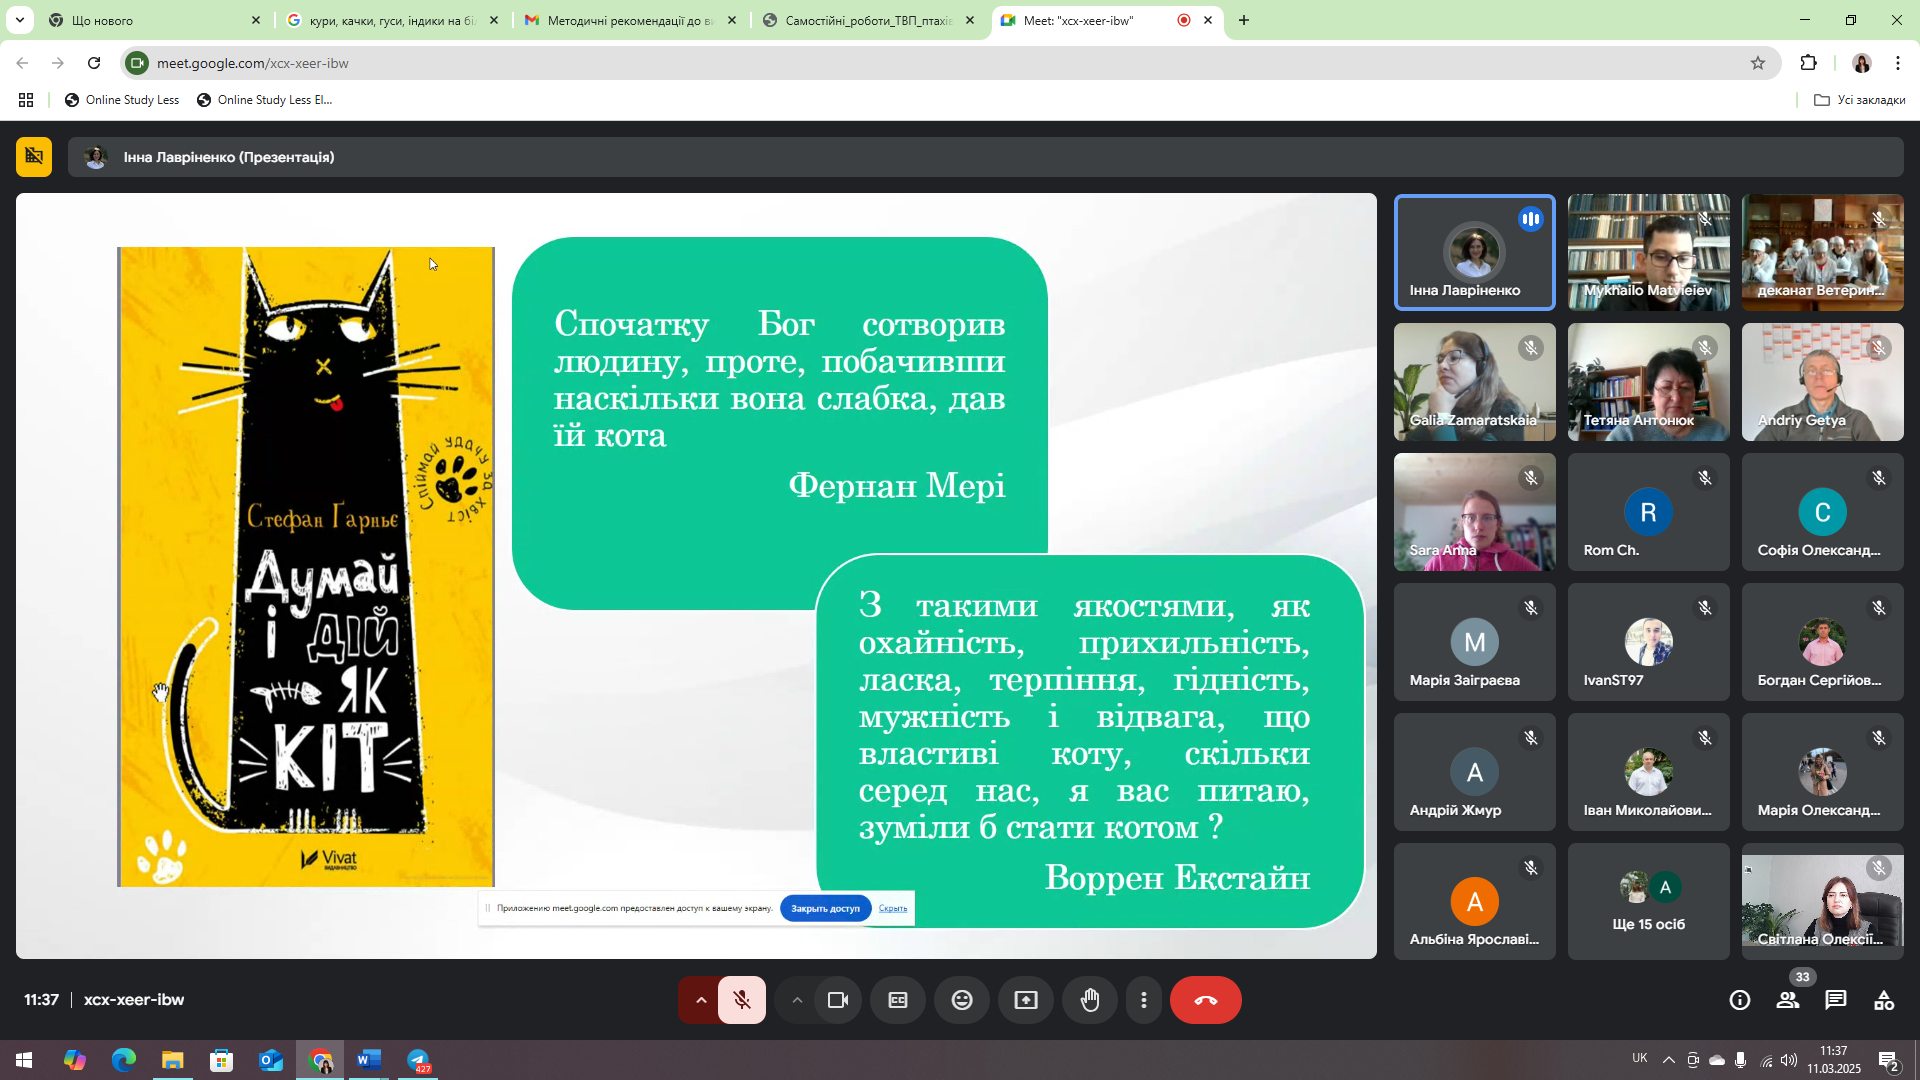
Task: Switch UK keyboard language indicator
Action: point(1640,1058)
